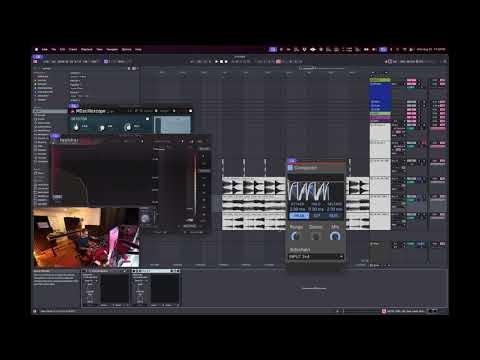The height and width of the screenshot is (360, 480).
Task: Click the webcam video overlay
Action: tap(86, 237)
